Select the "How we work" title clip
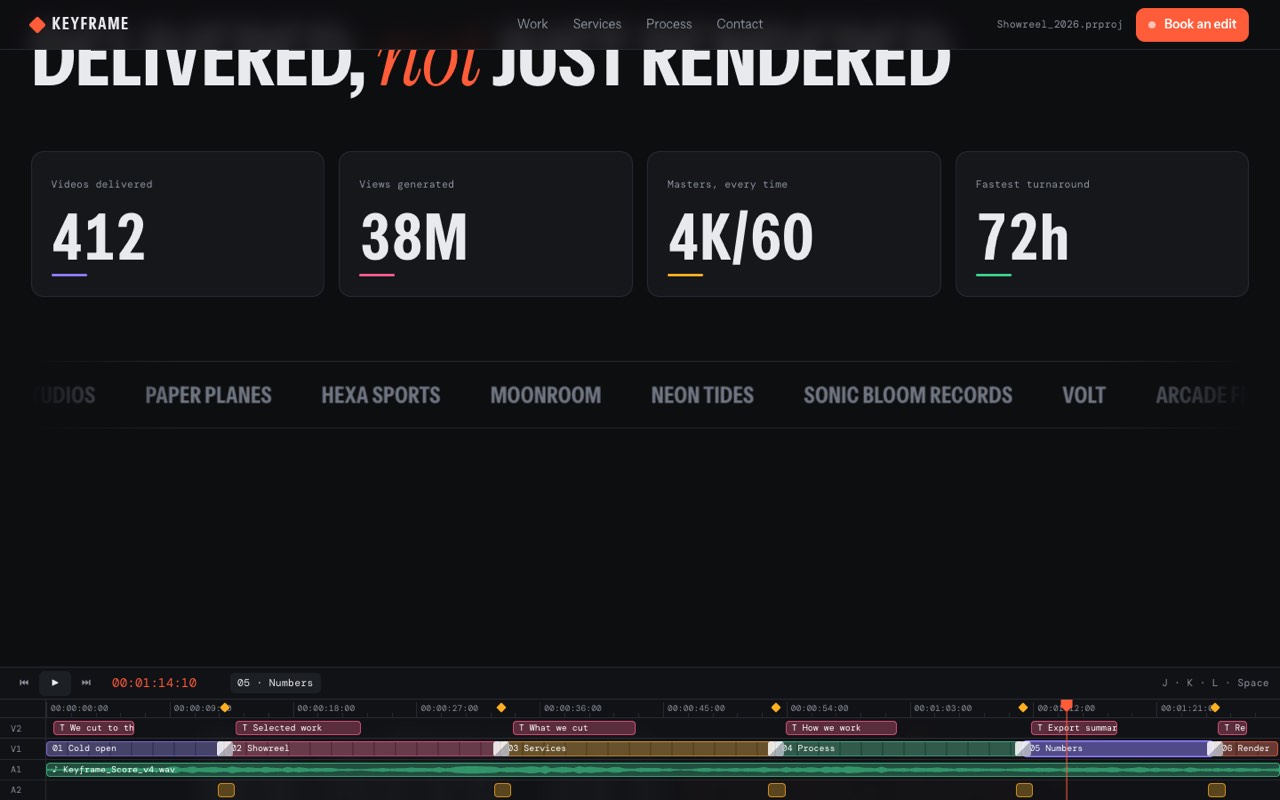 841,728
